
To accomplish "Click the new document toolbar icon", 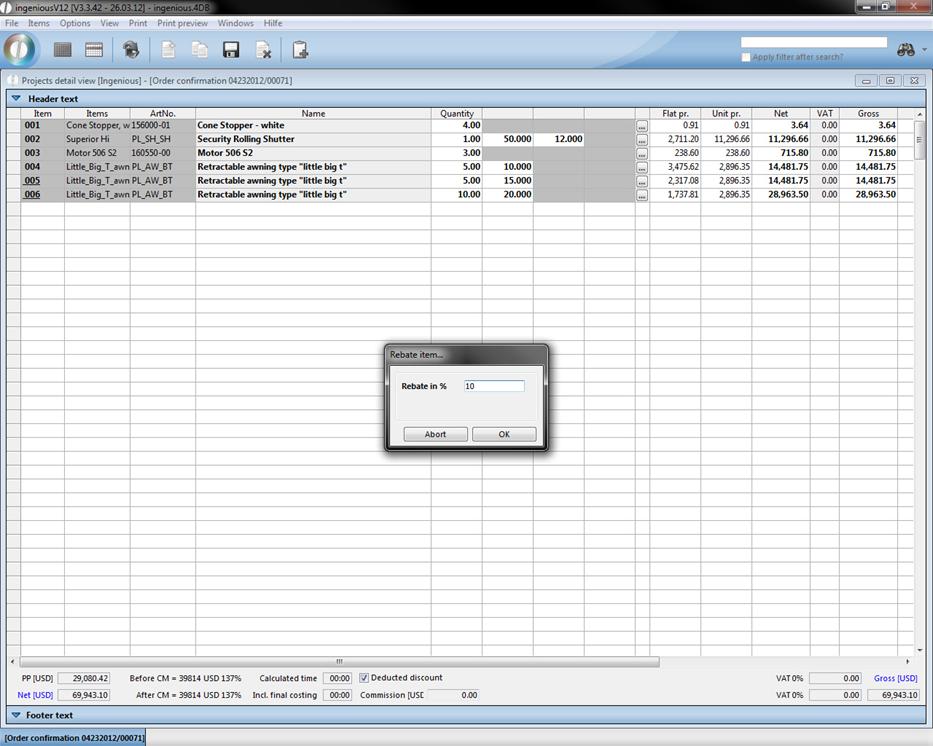I will click(169, 50).
